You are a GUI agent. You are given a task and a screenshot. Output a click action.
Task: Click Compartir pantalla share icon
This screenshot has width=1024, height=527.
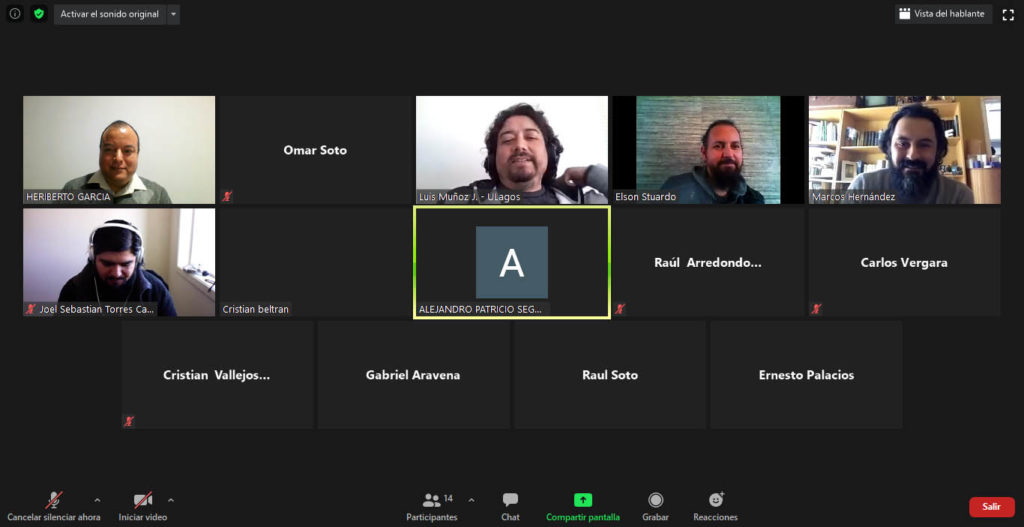click(x=582, y=506)
